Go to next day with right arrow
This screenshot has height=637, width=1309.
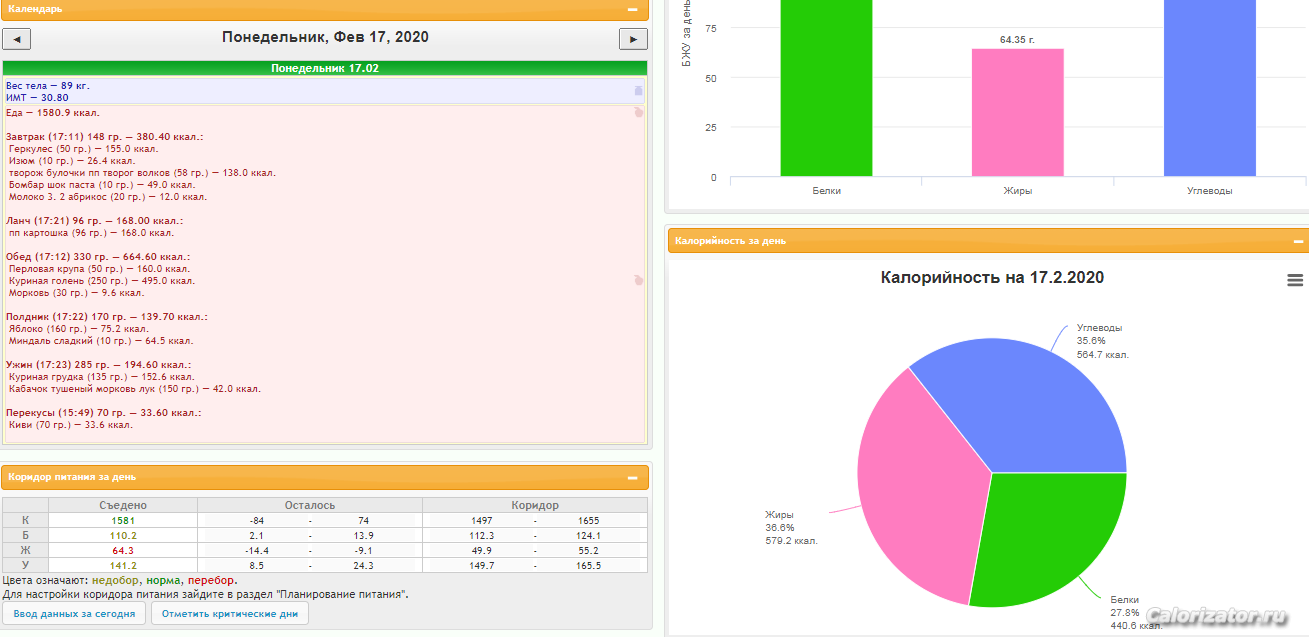pyautogui.click(x=633, y=39)
